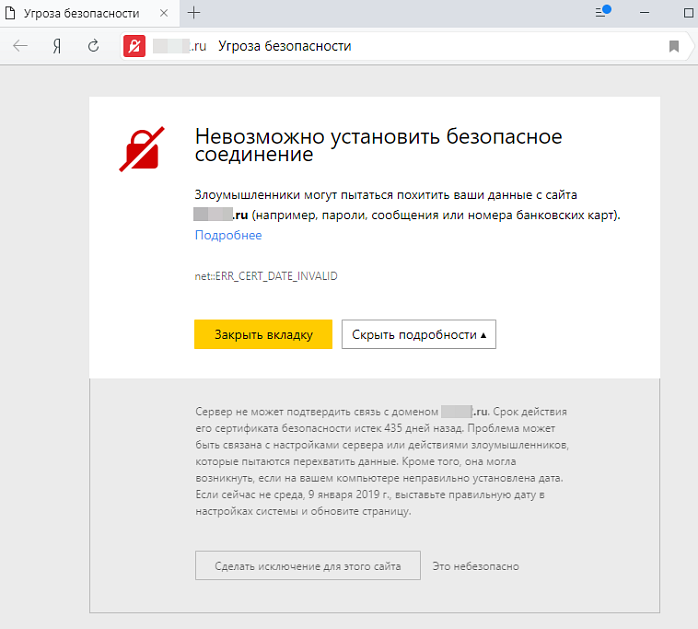Click the heading "Невозможно установить безопасное соединение"

pyautogui.click(x=378, y=145)
